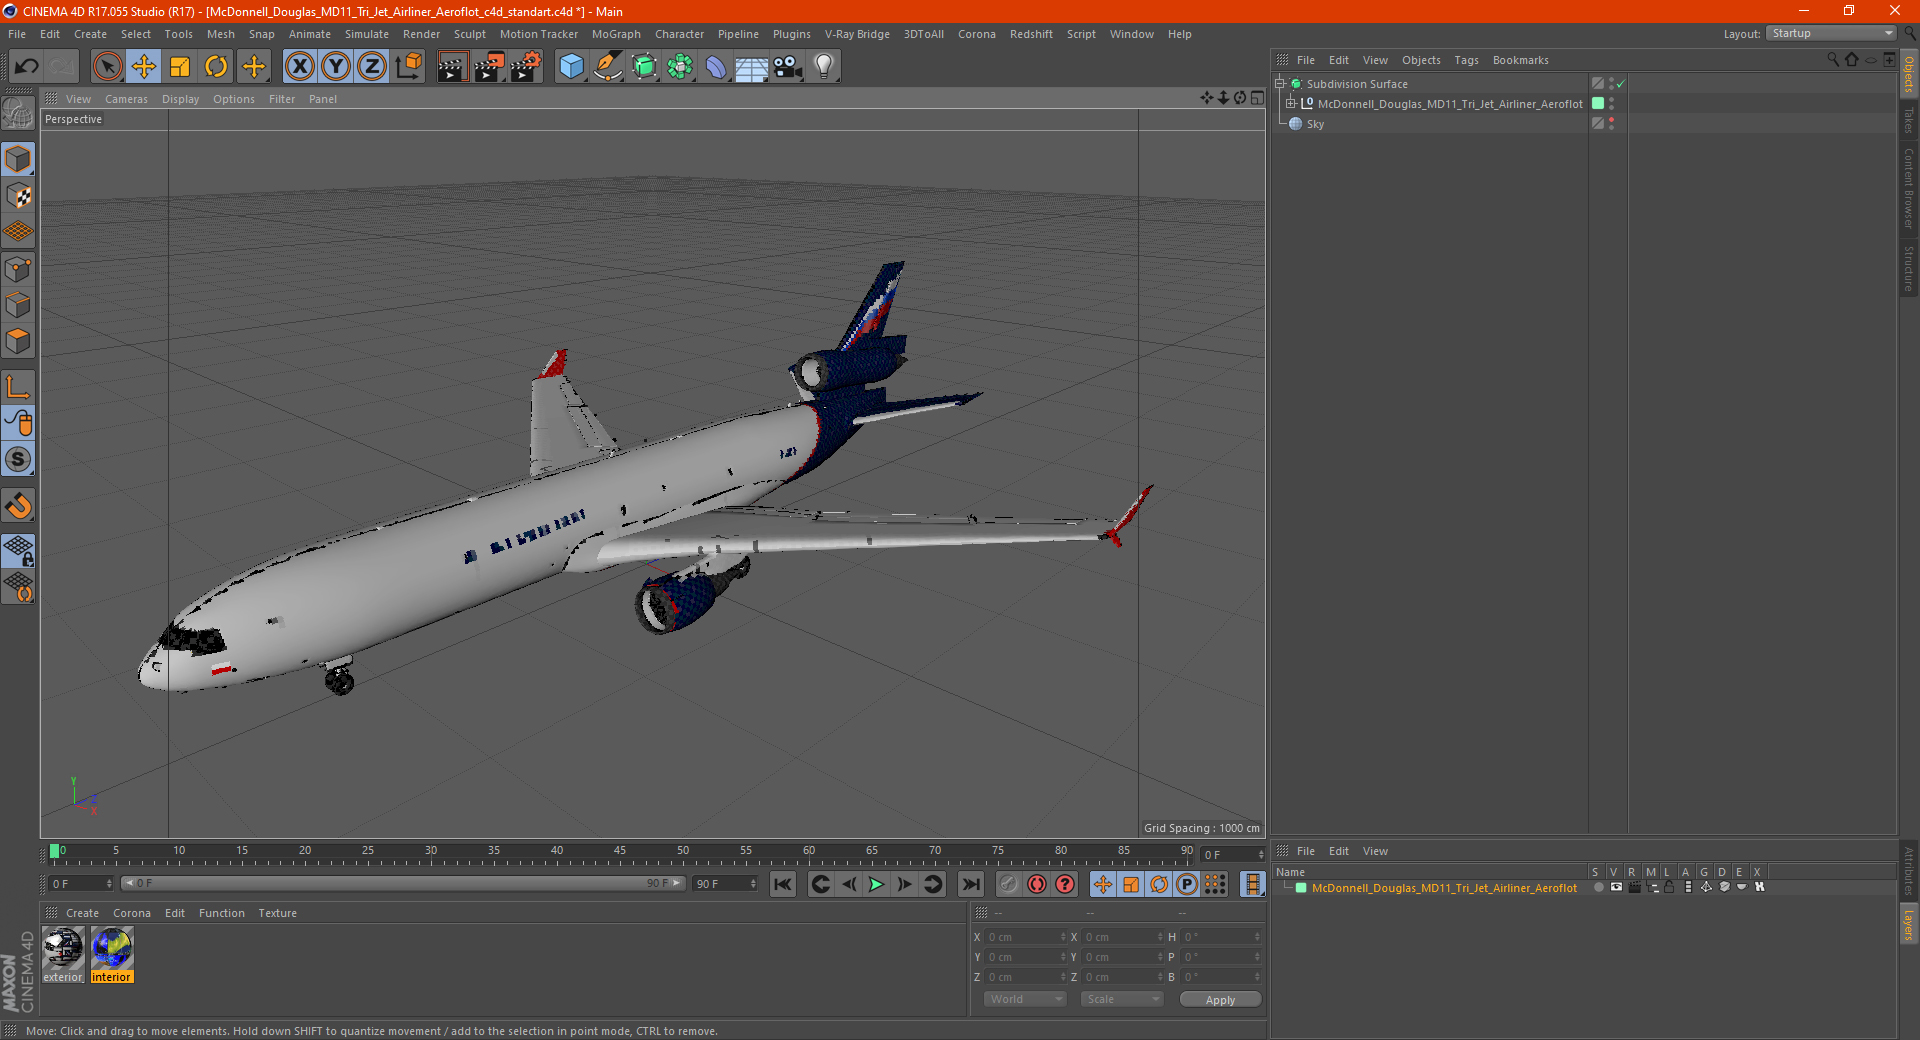The width and height of the screenshot is (1920, 1040).
Task: Open the MoGraph menu
Action: [616, 34]
